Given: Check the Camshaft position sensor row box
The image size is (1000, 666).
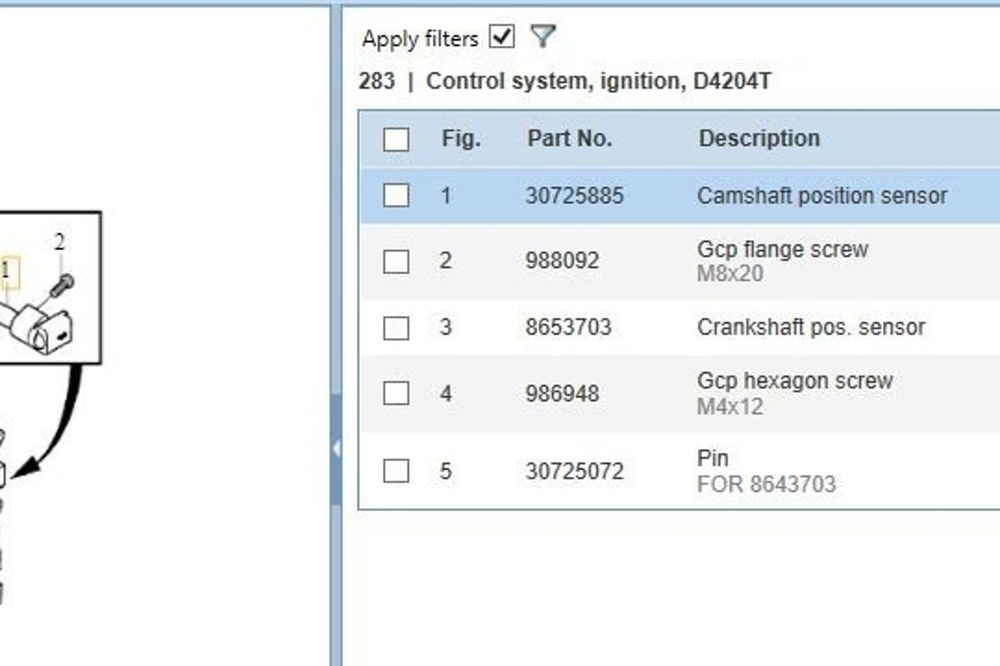Looking at the screenshot, I should [x=396, y=195].
